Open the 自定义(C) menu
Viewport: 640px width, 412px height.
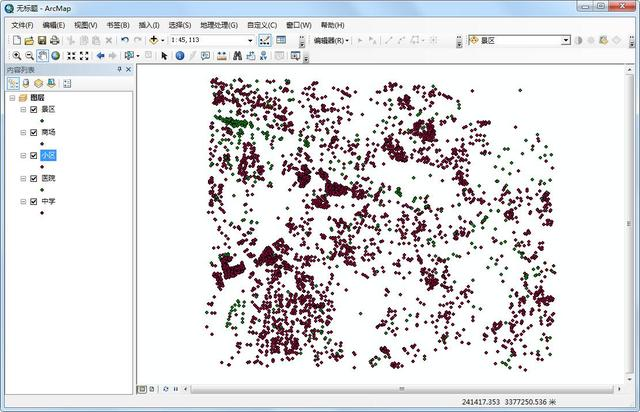tap(262, 25)
